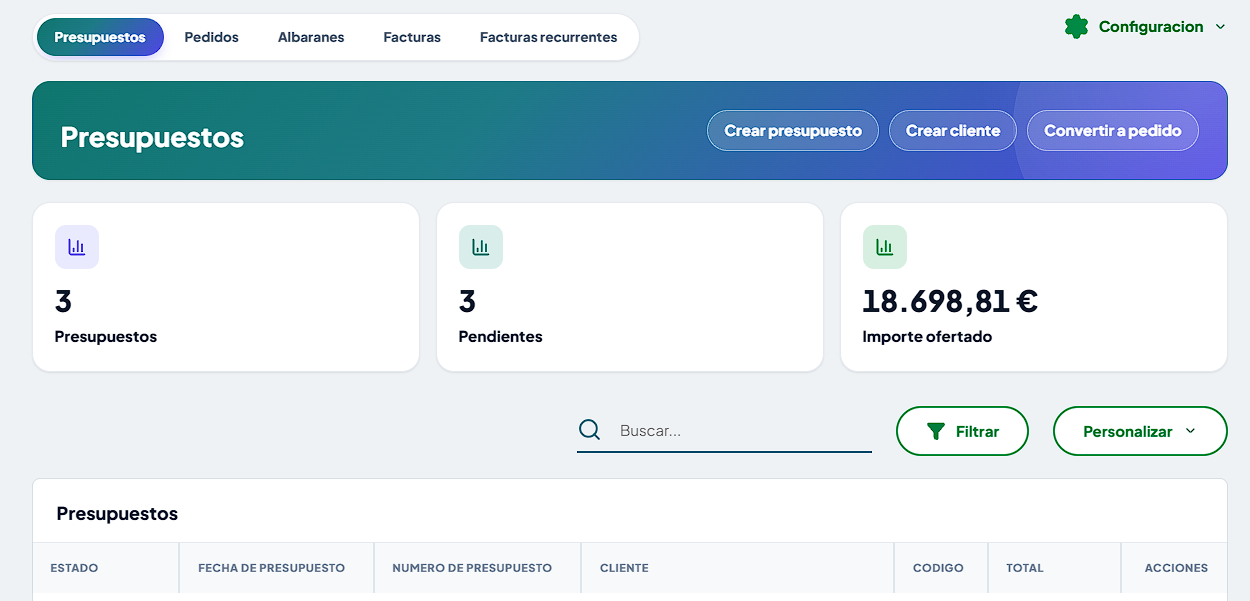Click Crear cliente button
Viewport: 1250px width, 601px height.
953,131
